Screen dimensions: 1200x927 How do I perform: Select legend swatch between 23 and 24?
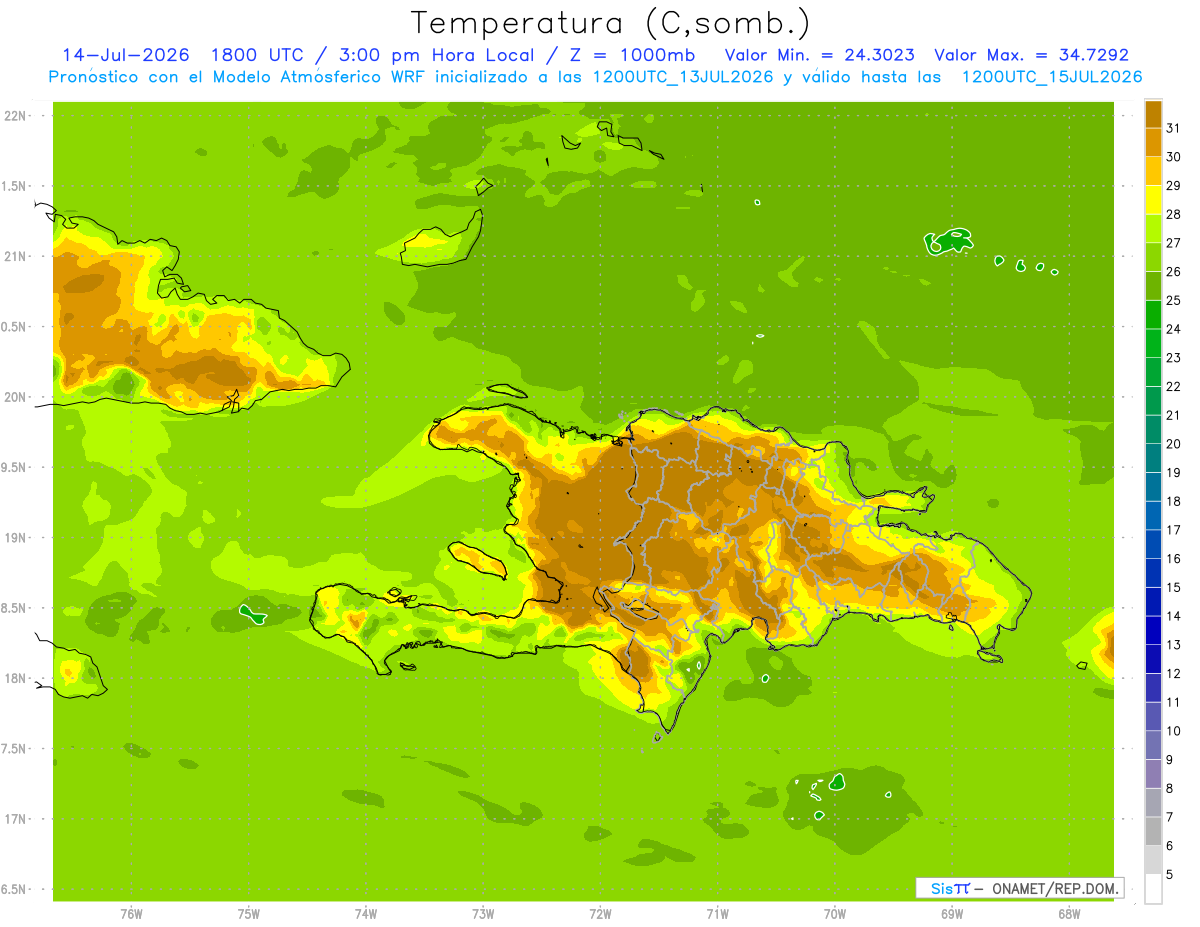(x=1153, y=343)
